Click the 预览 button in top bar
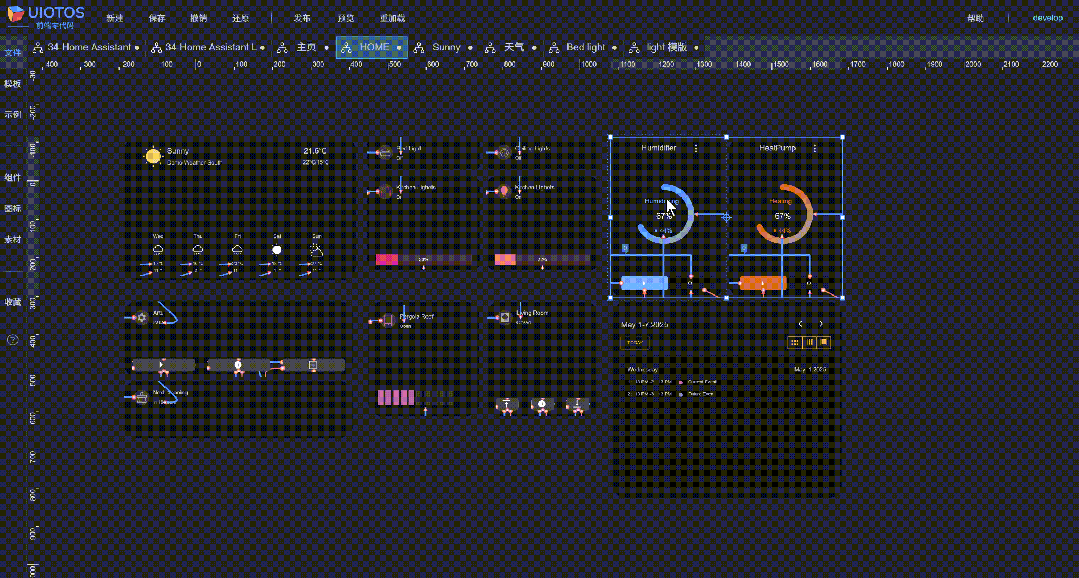Screen dimensions: 1079x578 pyautogui.click(x=348, y=19)
